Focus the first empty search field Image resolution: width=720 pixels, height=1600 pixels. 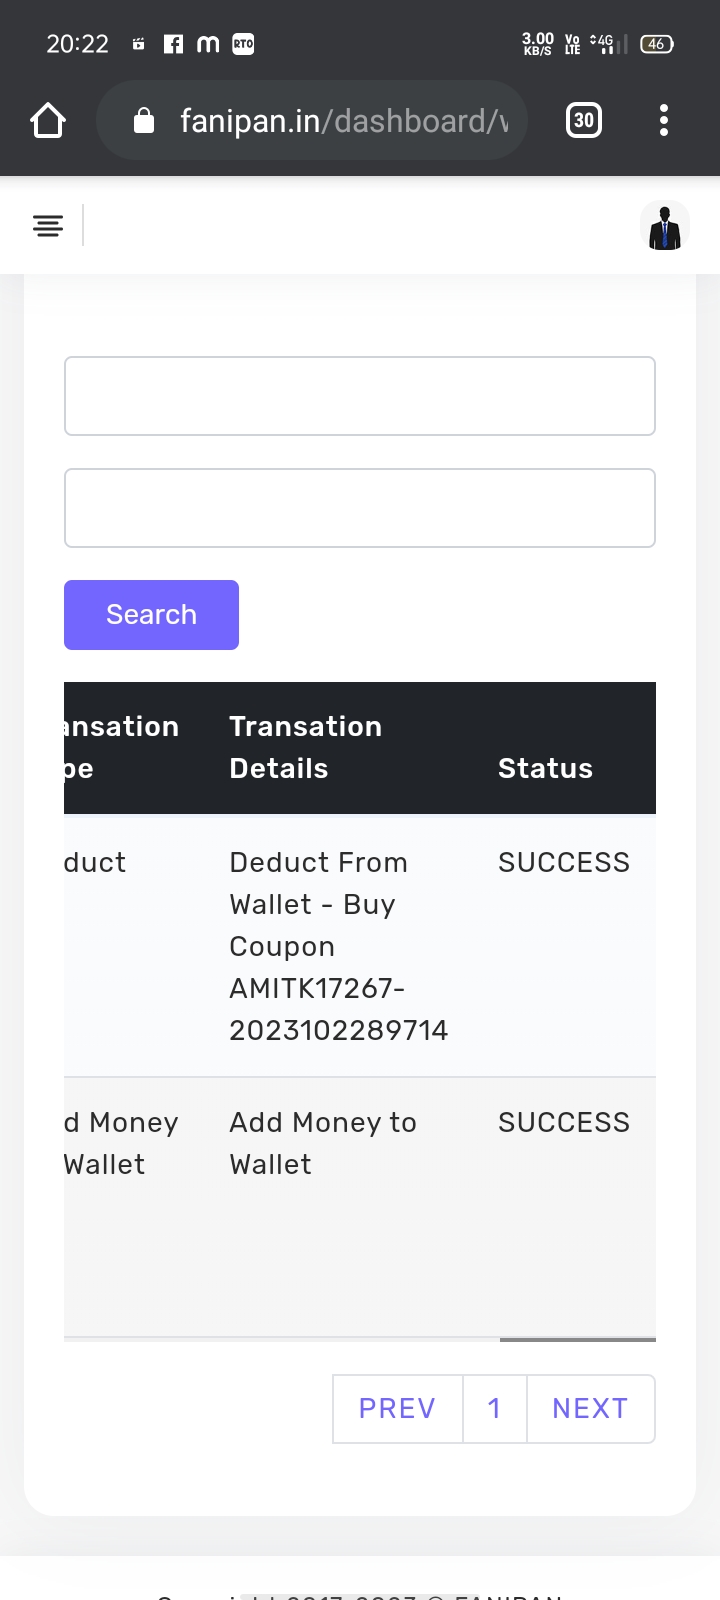[x=360, y=396]
